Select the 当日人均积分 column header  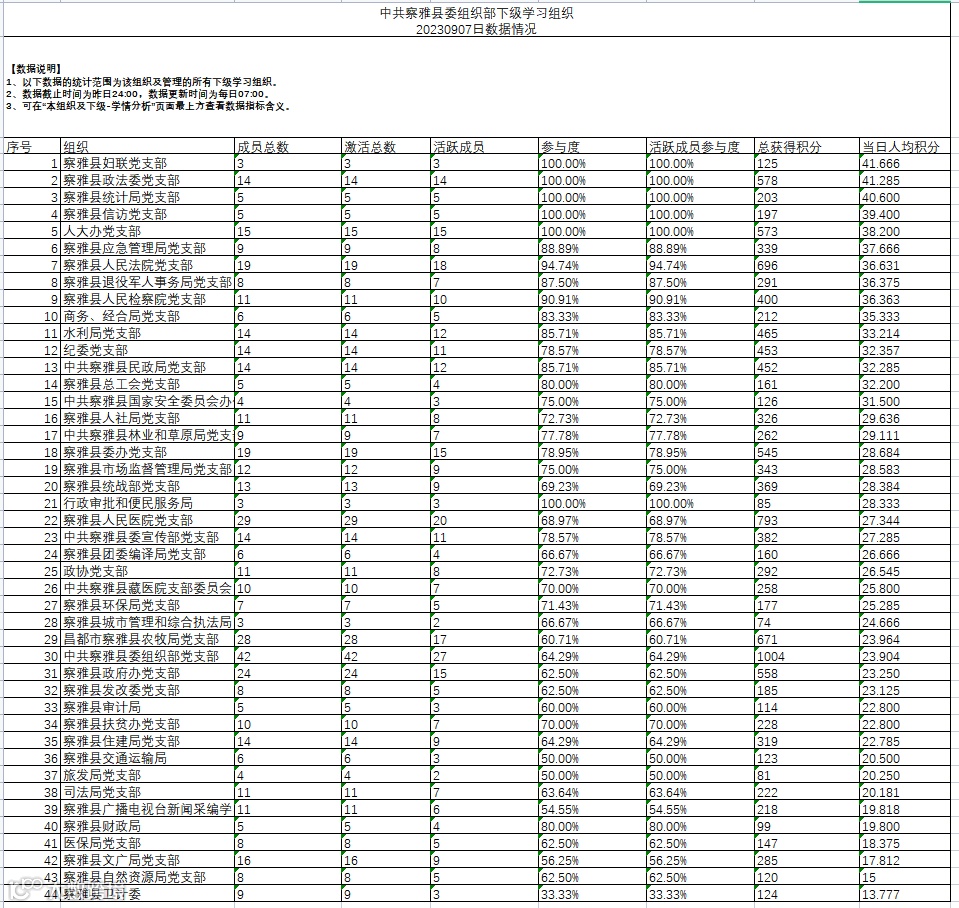coord(905,147)
